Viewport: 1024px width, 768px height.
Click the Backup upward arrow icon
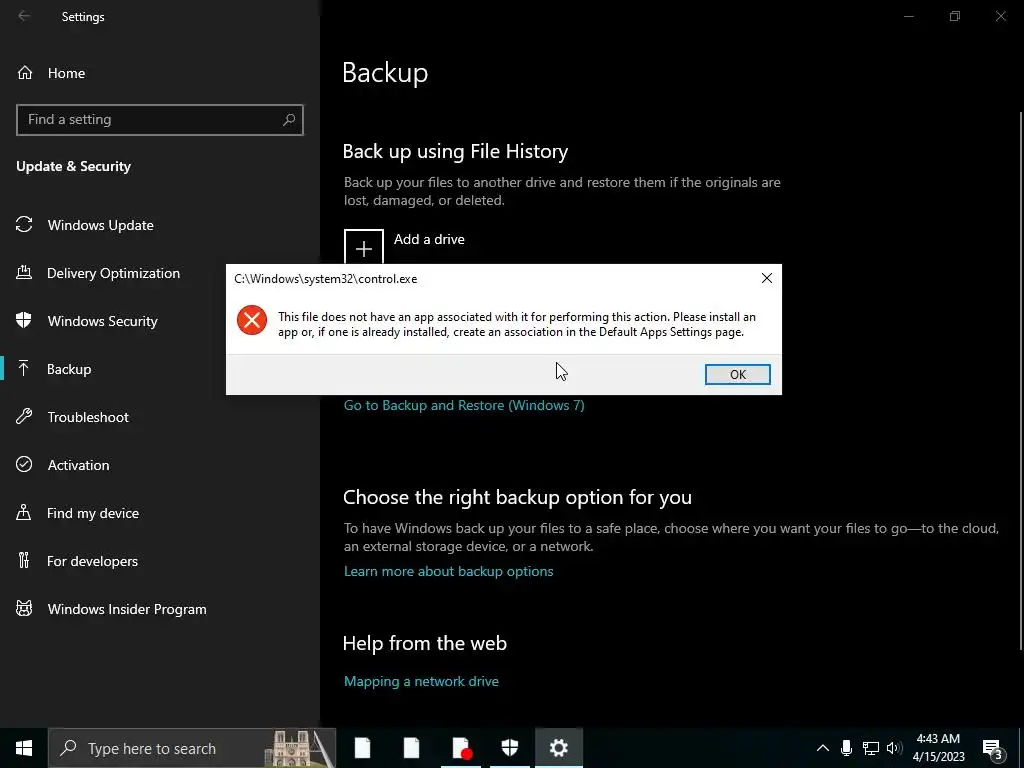pos(24,368)
